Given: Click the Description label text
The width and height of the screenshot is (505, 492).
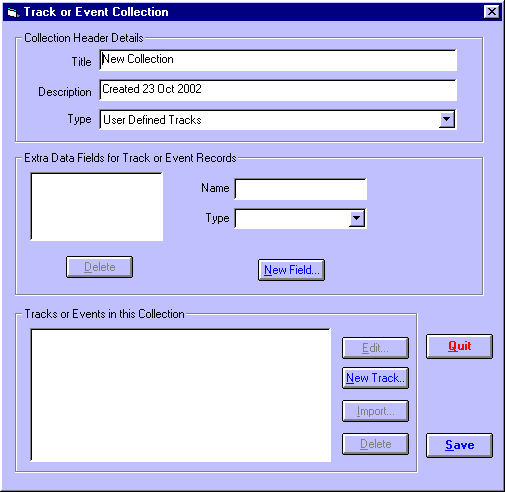Looking at the screenshot, I should click(65, 92).
